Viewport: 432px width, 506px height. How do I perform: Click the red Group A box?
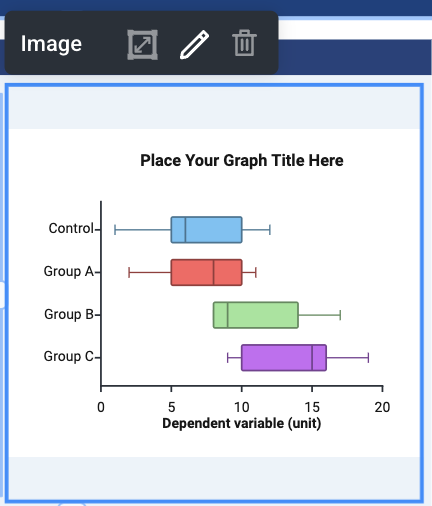[x=206, y=272]
